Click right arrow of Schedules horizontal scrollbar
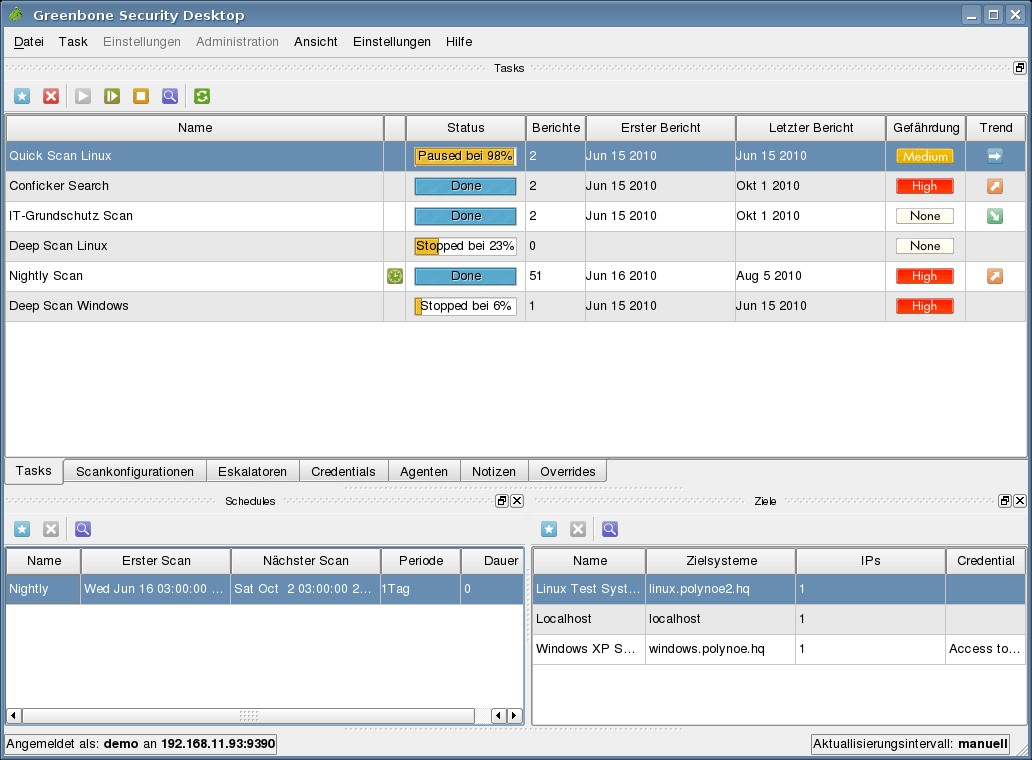1032x760 pixels. click(515, 716)
